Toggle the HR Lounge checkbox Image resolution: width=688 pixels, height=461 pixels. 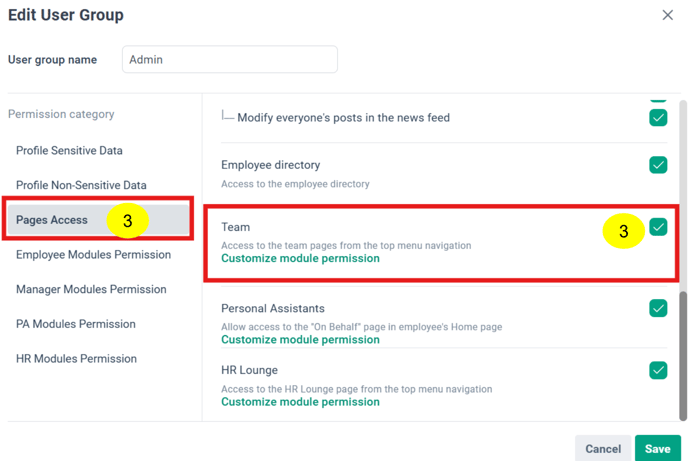[658, 370]
